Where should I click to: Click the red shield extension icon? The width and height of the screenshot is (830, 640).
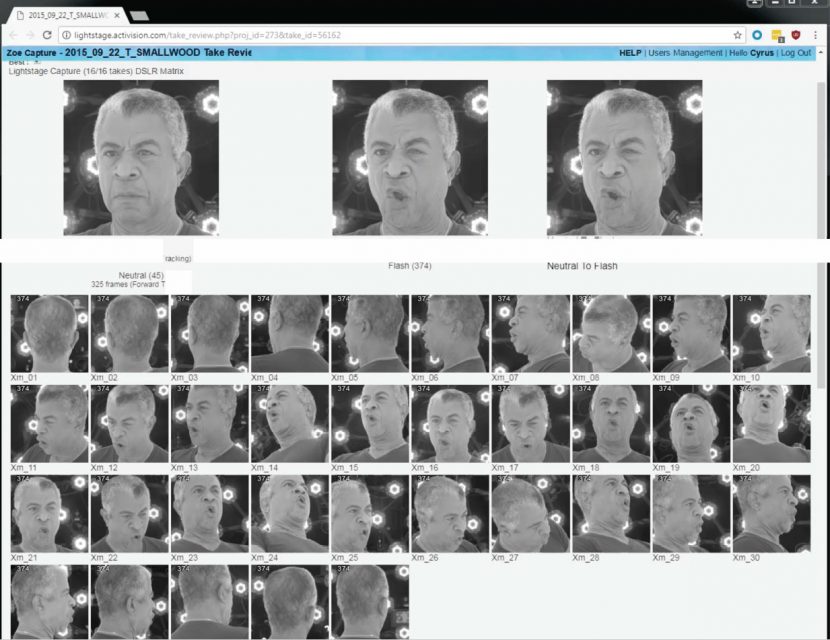click(x=796, y=35)
